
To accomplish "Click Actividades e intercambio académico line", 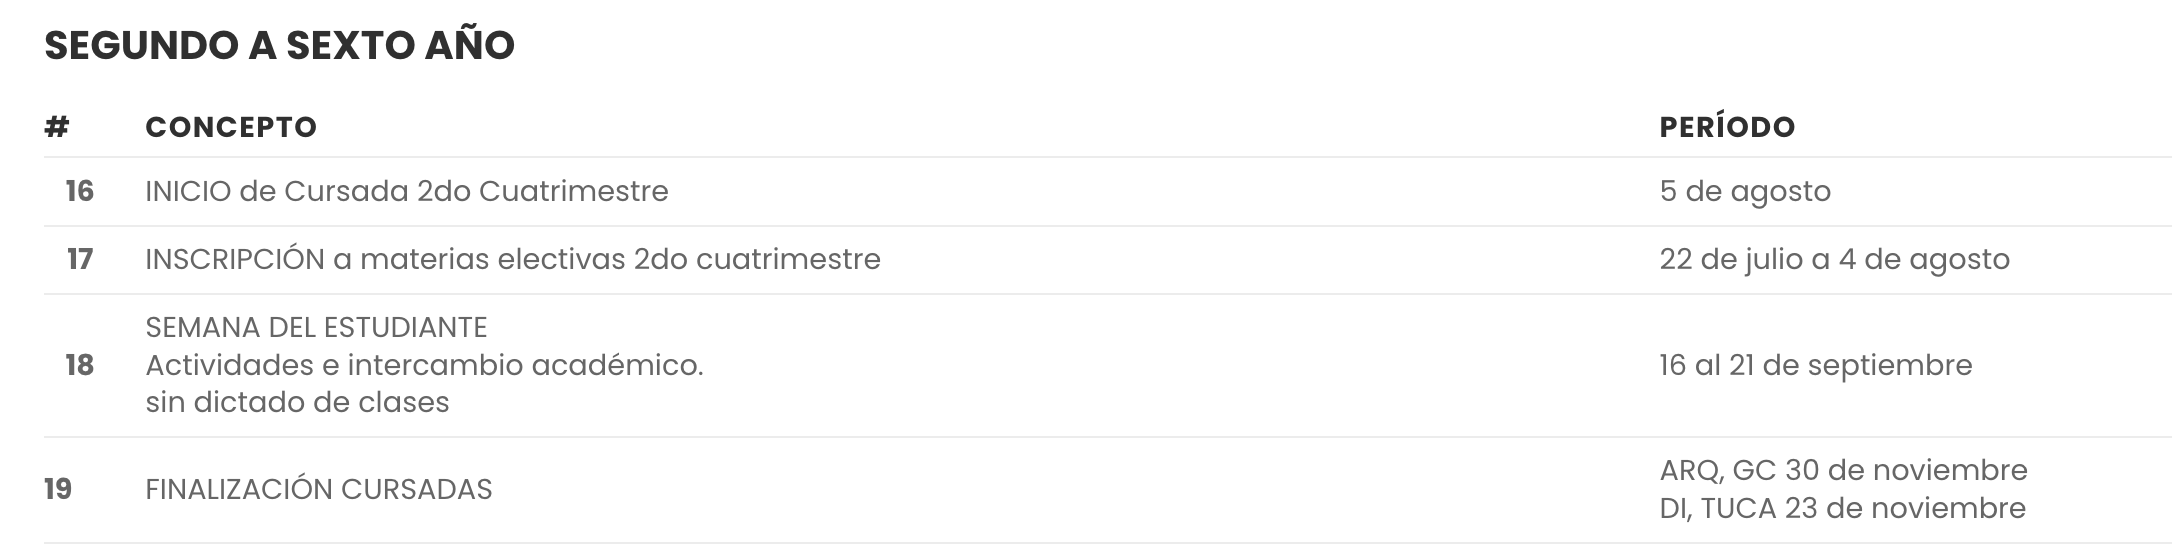I will click(424, 365).
